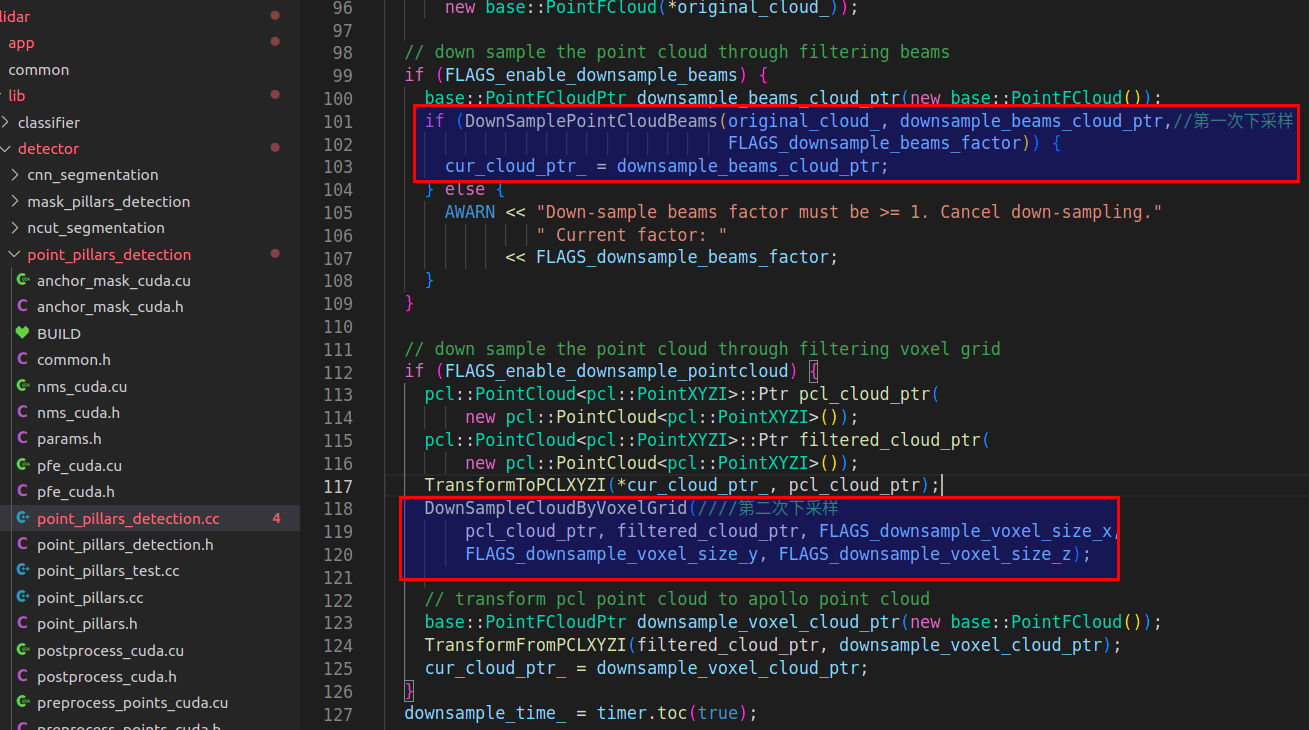Click TransformToPCLXYZI on line 117

tap(515, 486)
